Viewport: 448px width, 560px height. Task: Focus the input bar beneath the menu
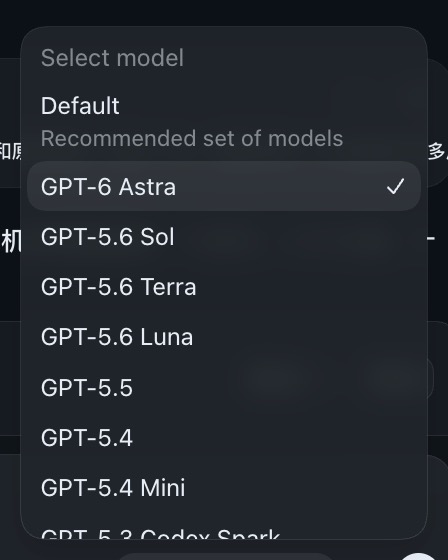pos(225,556)
